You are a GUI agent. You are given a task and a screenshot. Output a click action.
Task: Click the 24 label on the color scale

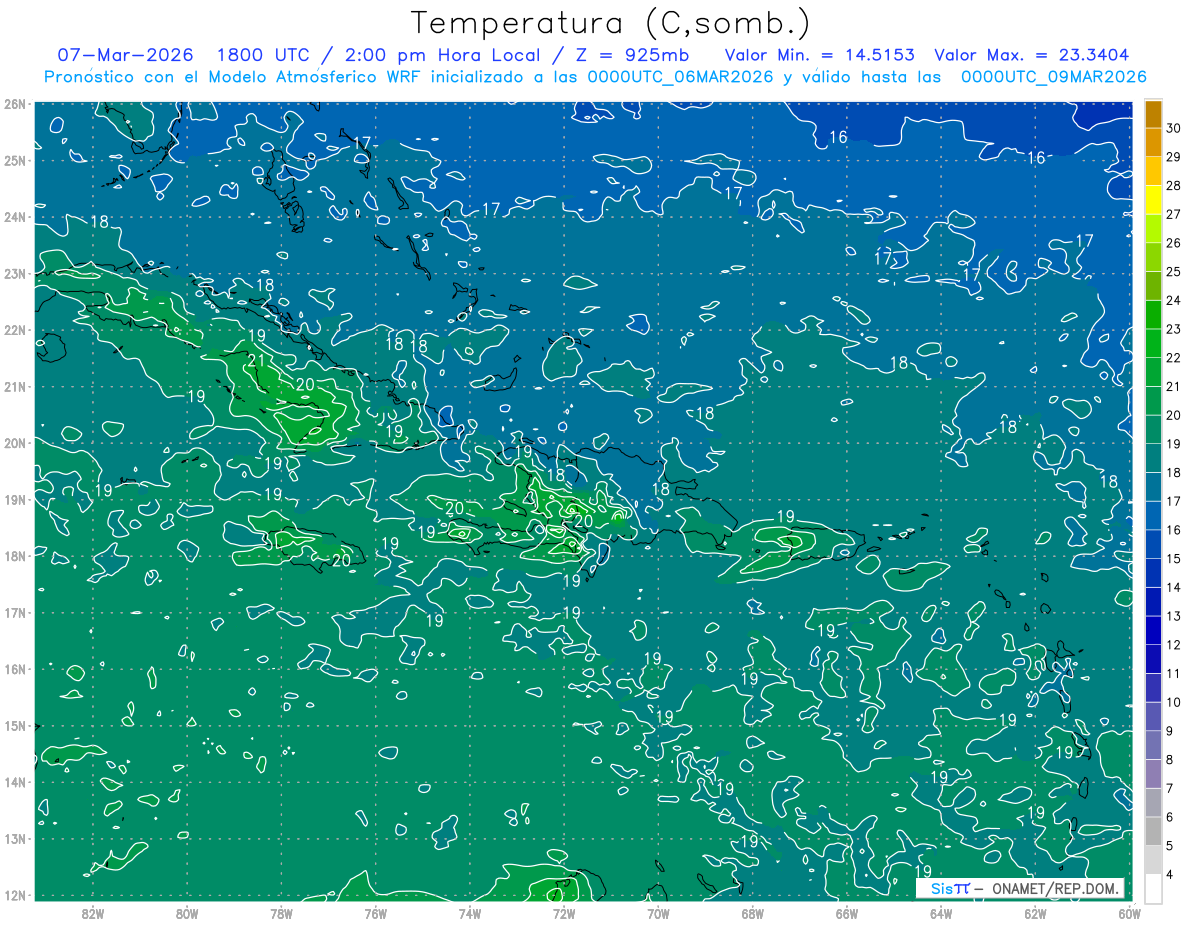pos(1174,300)
